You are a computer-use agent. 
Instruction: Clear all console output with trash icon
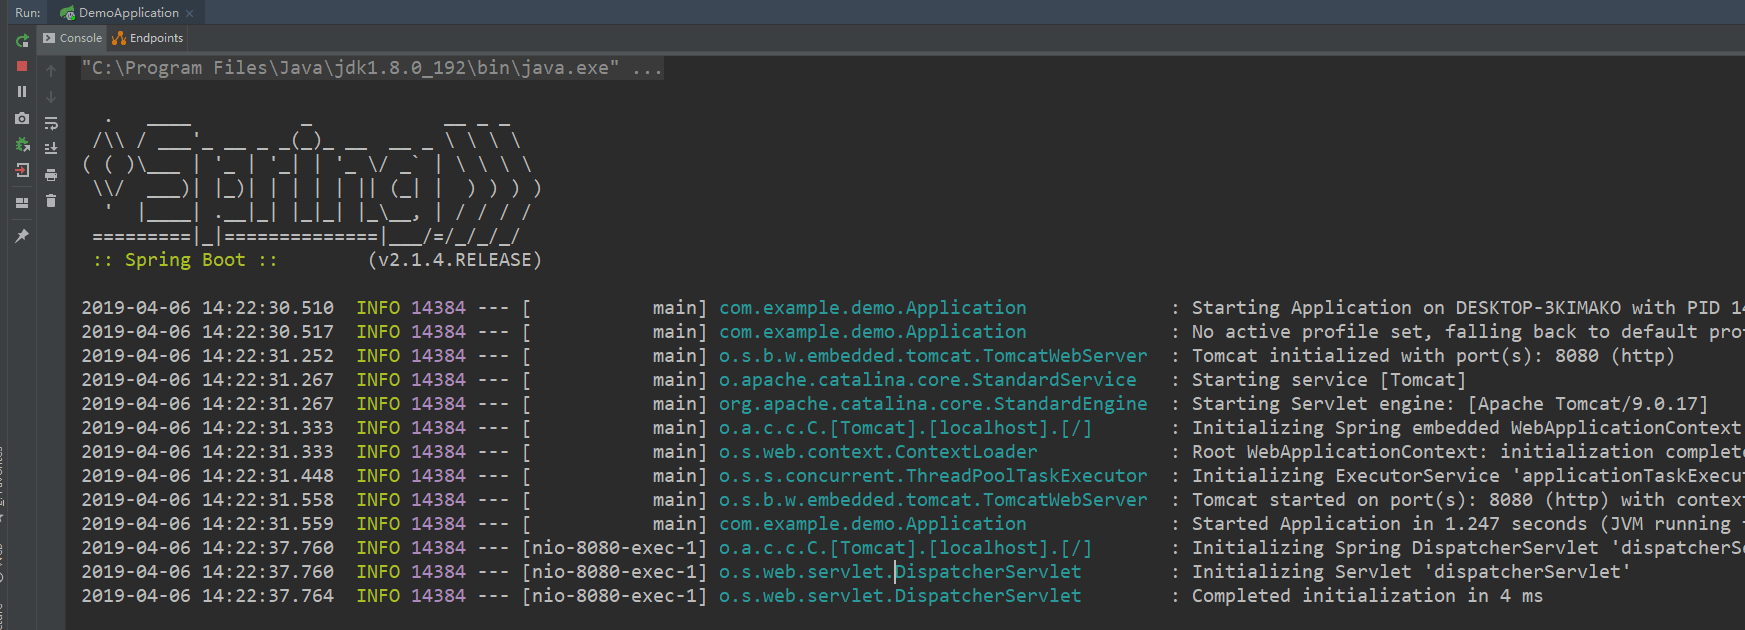click(x=51, y=201)
